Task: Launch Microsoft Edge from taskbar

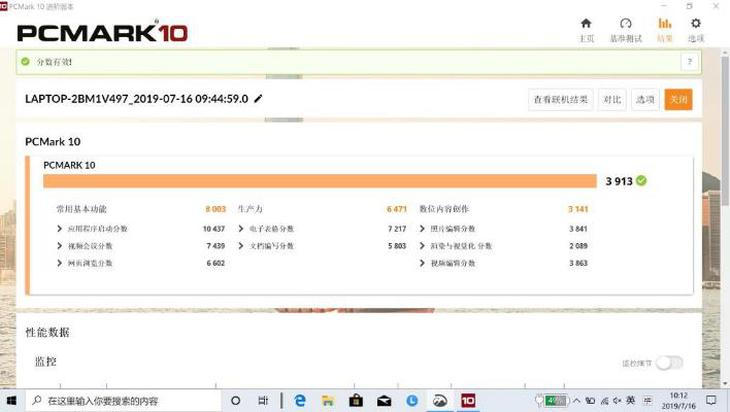Action: (300, 400)
